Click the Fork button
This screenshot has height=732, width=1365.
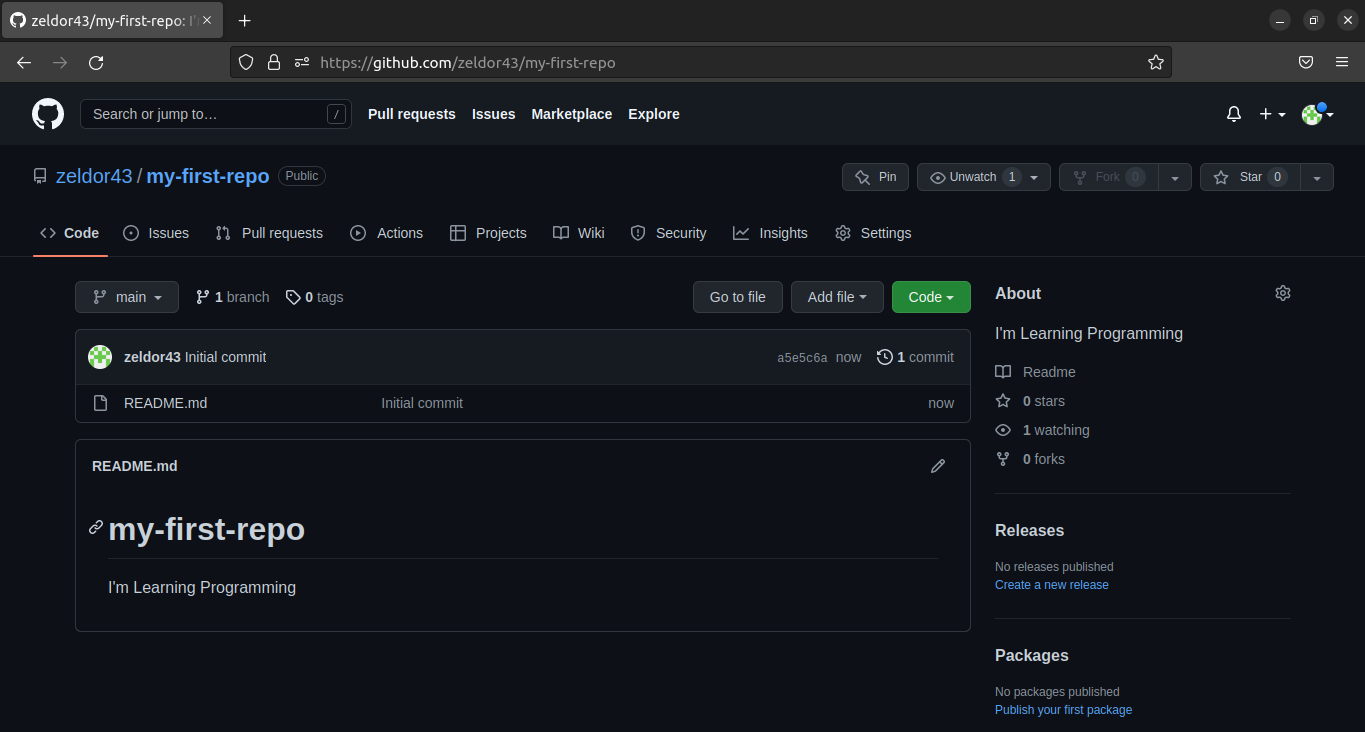(x=1108, y=177)
